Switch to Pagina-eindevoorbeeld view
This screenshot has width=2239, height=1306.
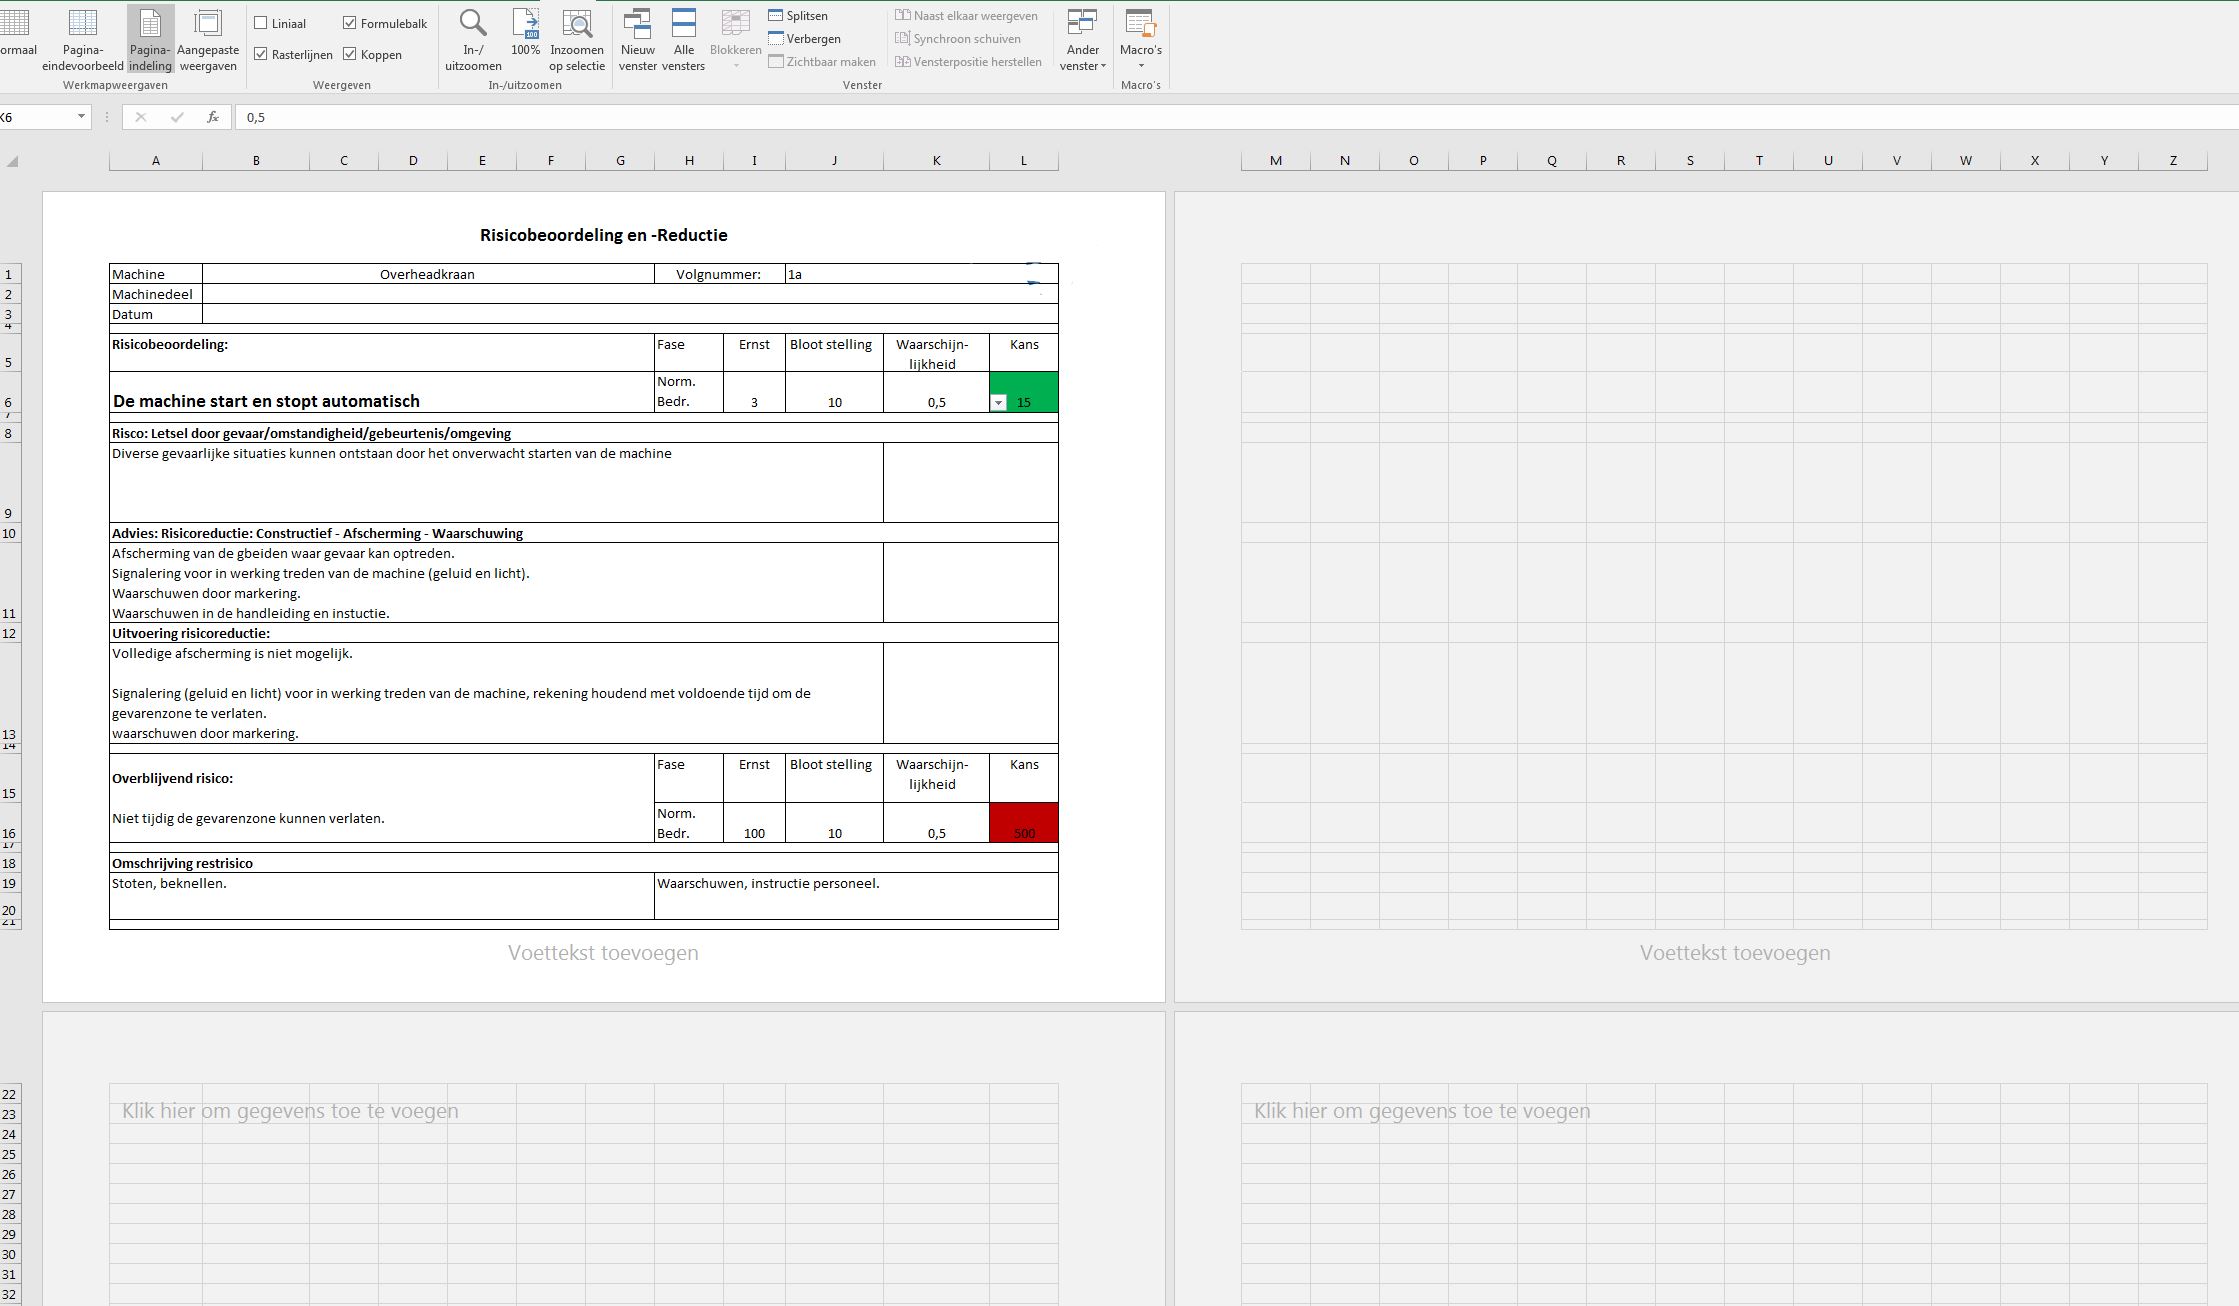coord(82,40)
